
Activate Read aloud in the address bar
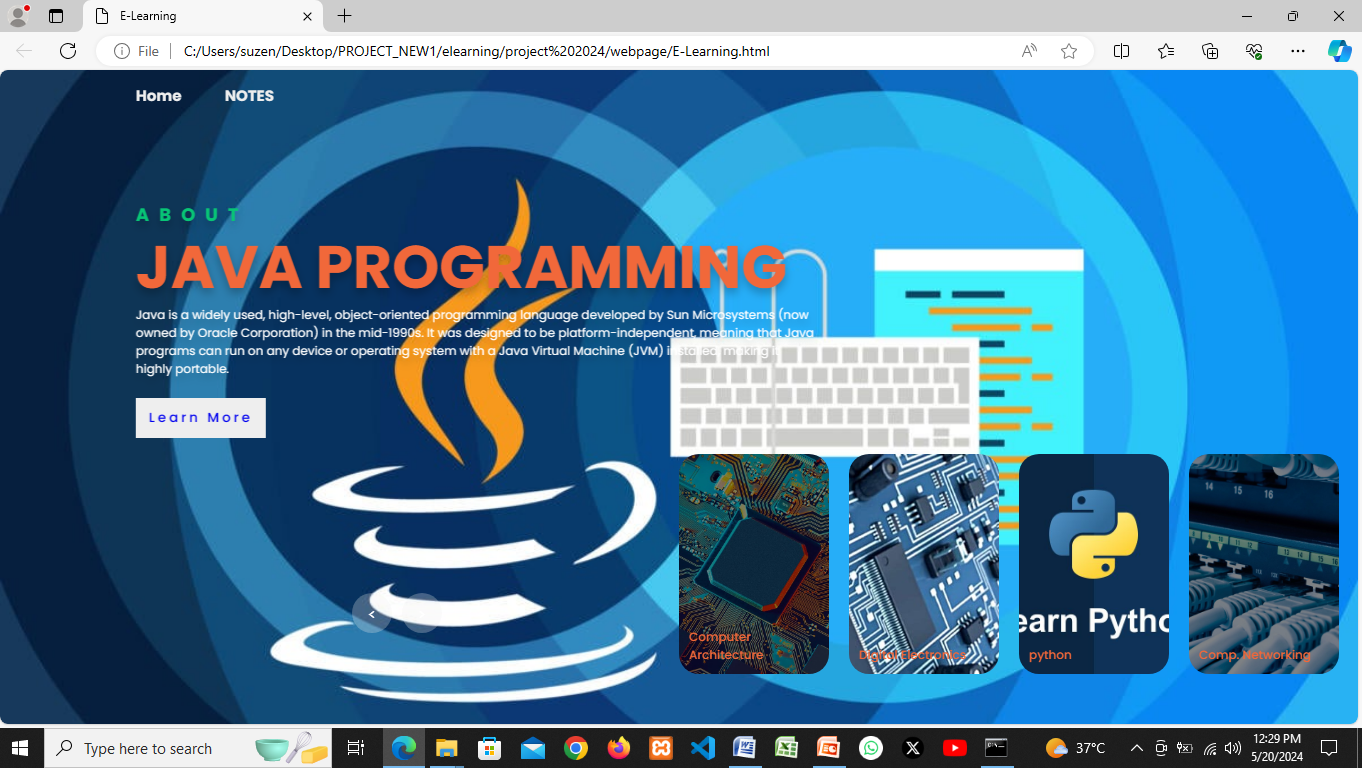pyautogui.click(x=1028, y=51)
